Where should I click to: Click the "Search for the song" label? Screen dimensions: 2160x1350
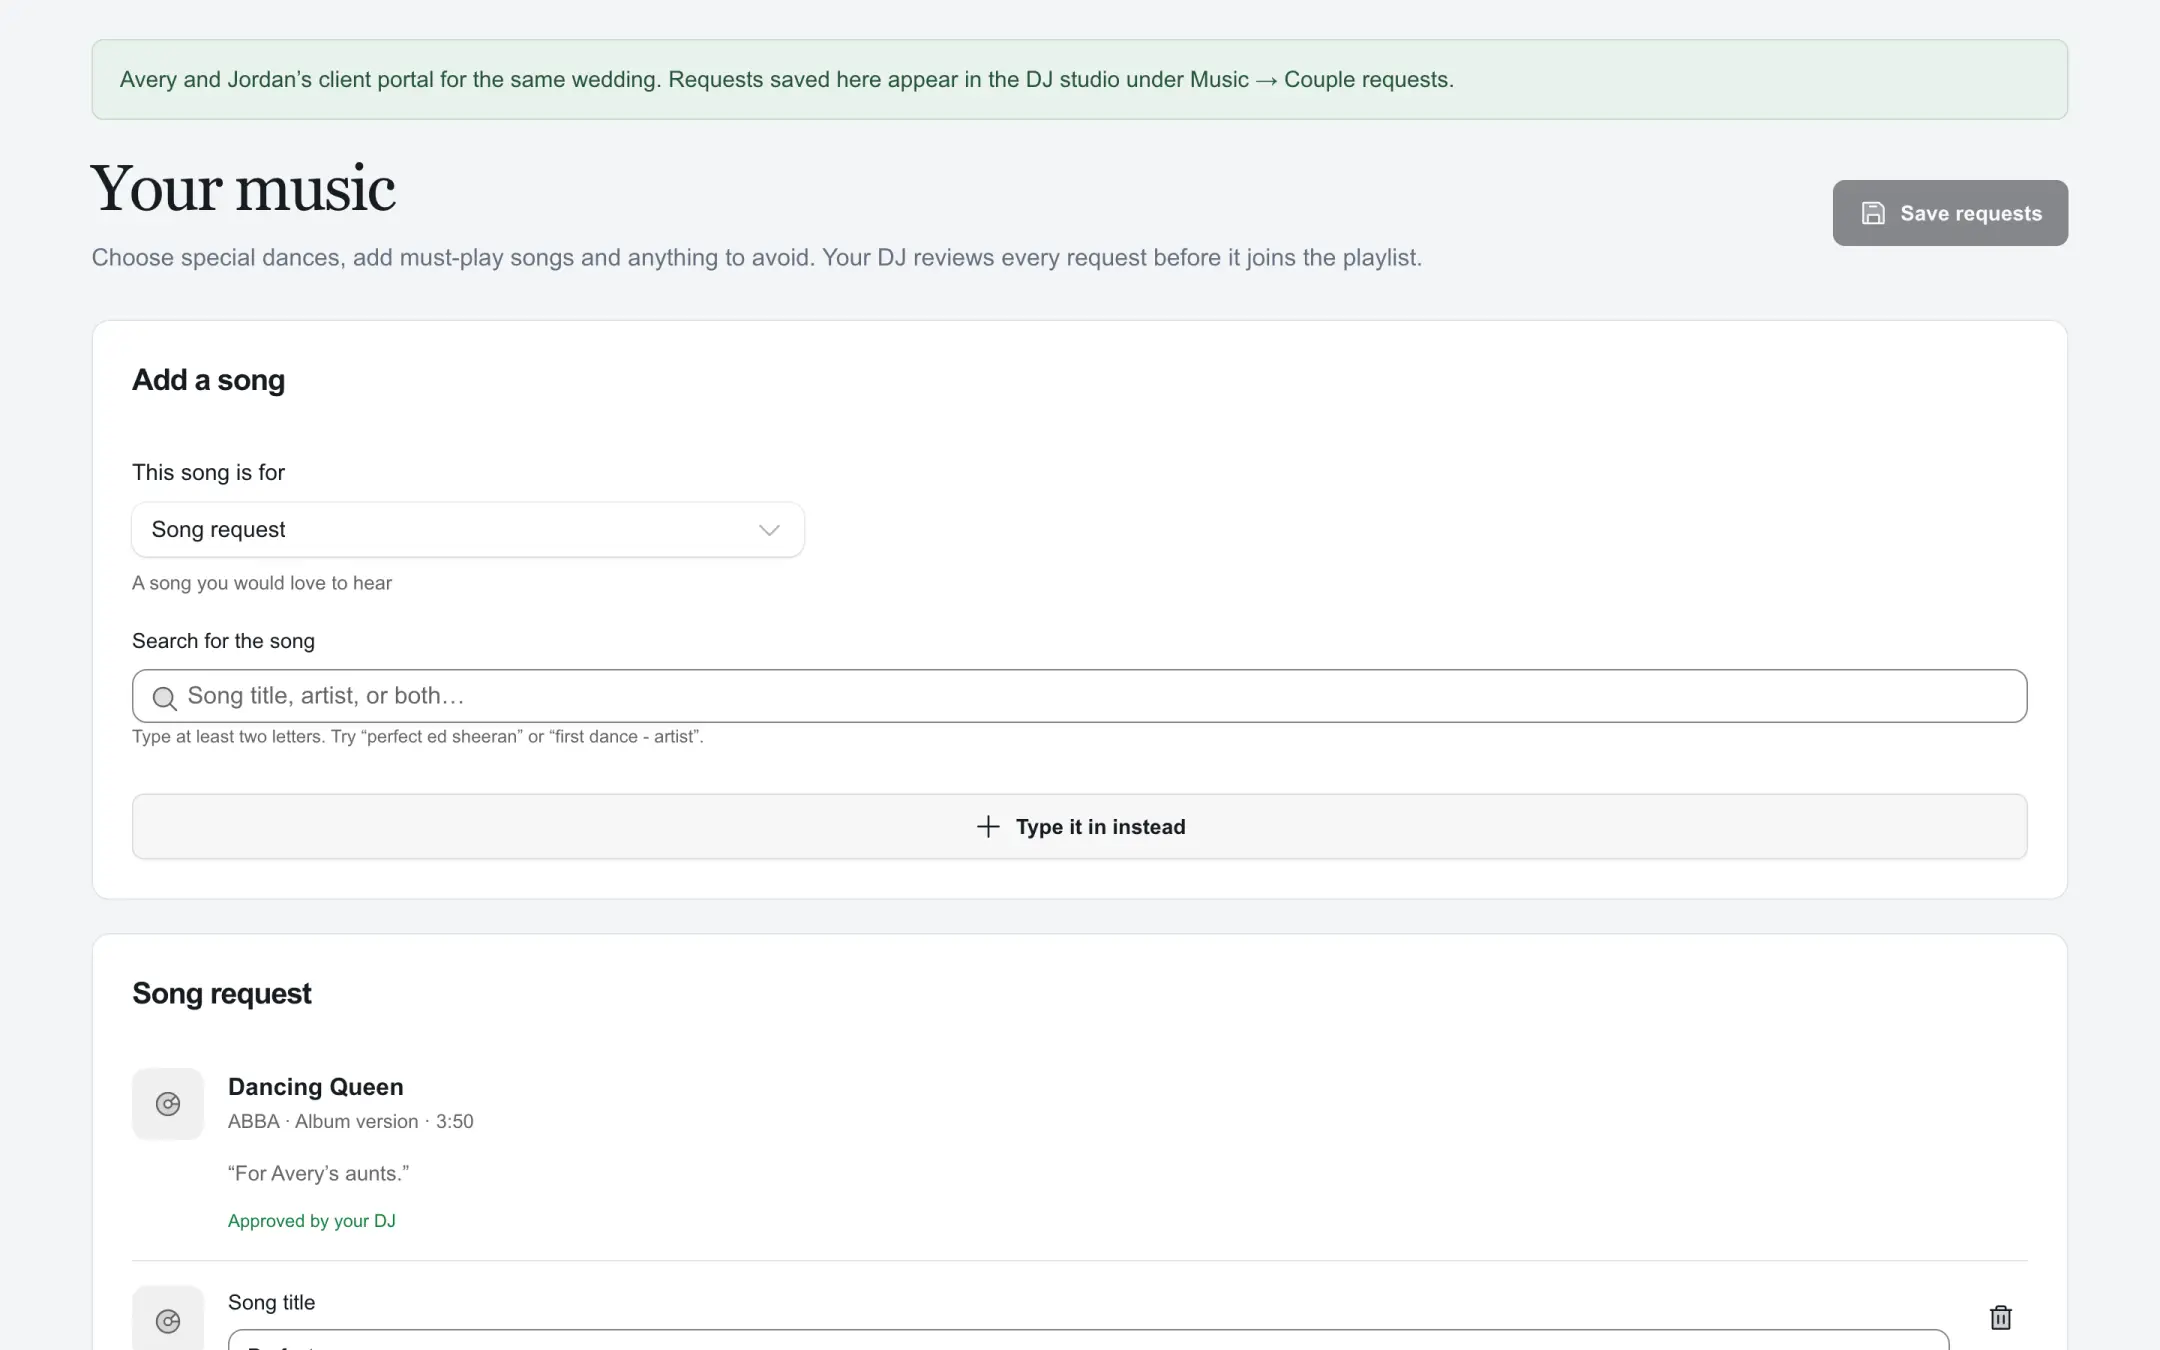coord(224,641)
